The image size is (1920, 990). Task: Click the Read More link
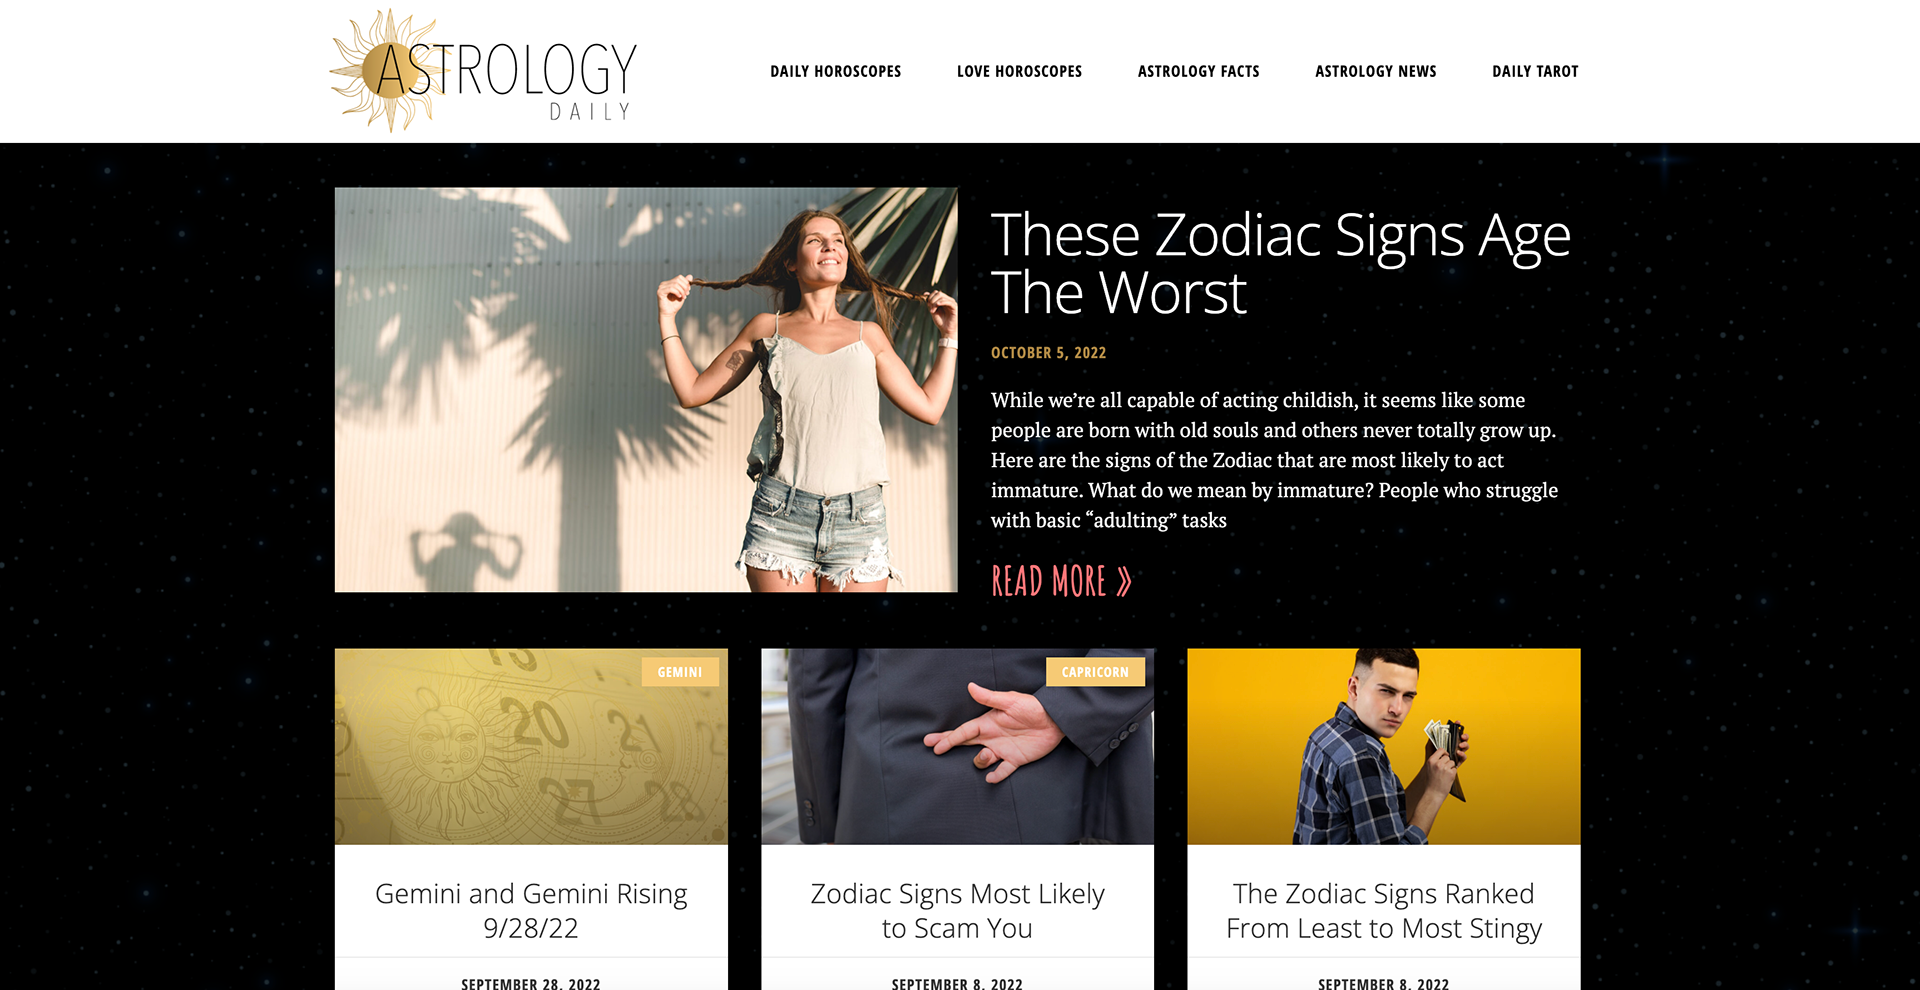(x=1061, y=581)
